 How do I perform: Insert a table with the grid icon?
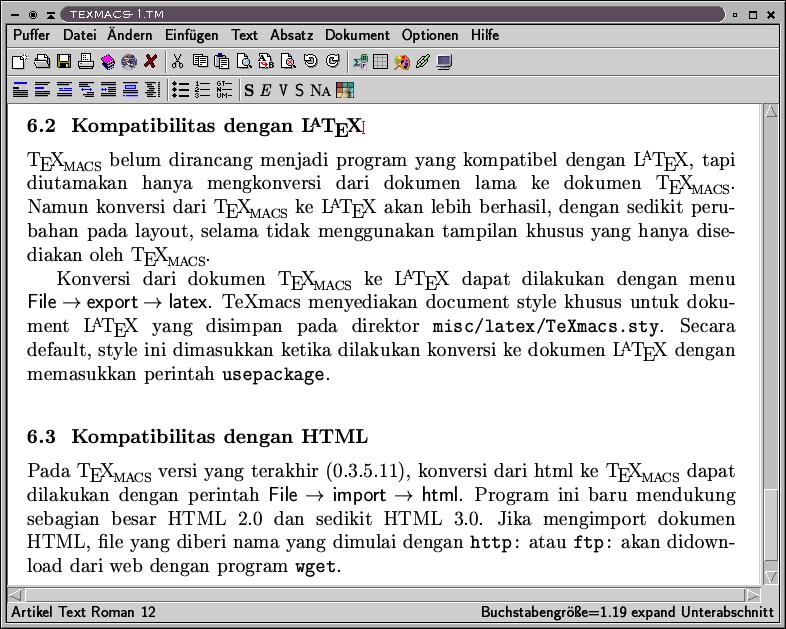[380, 62]
